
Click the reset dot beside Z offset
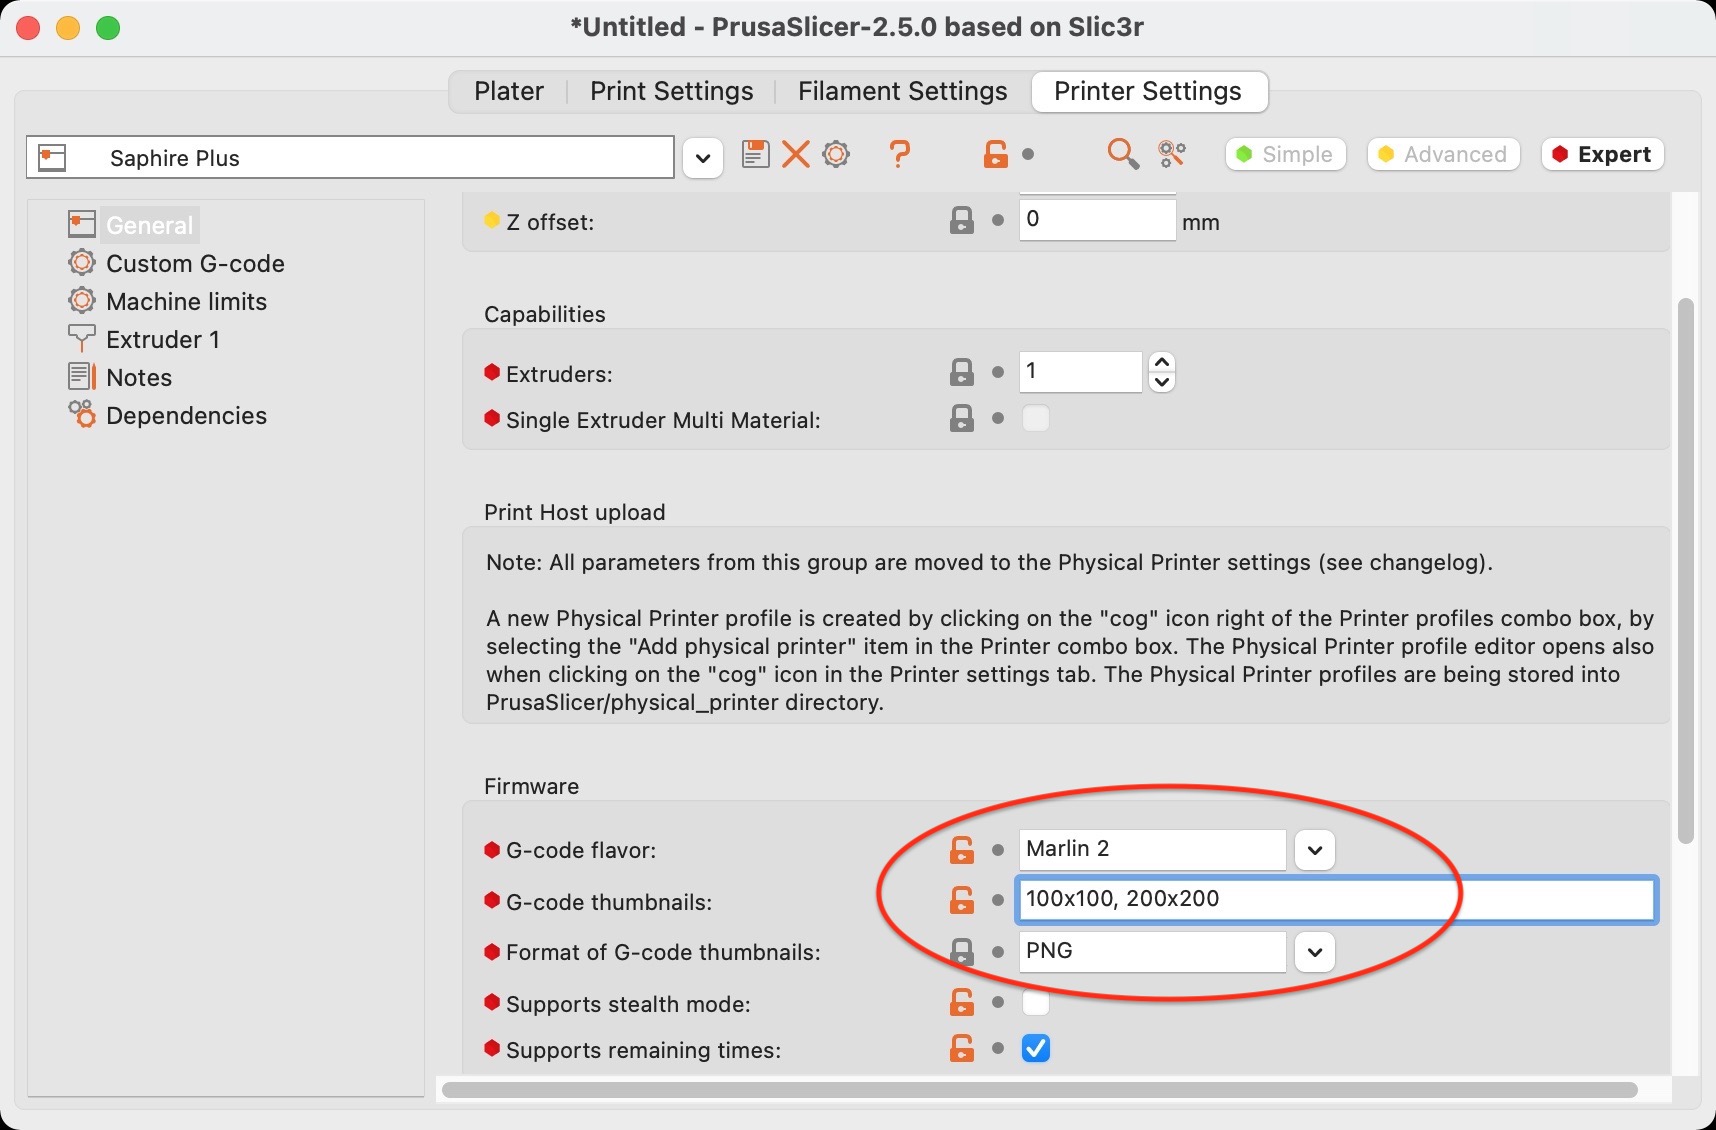(997, 220)
